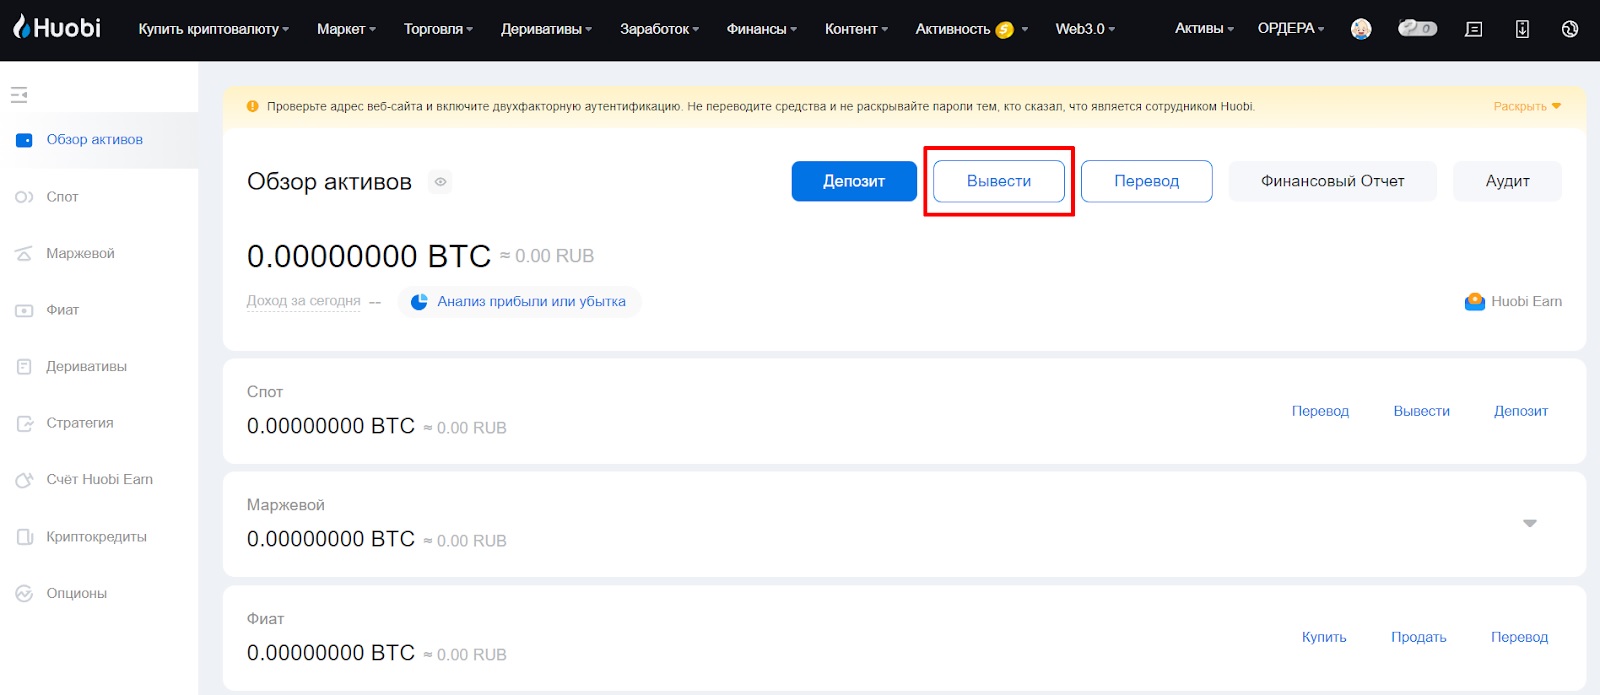This screenshot has height=695, width=1600.
Task: Open the Заработок dropdown
Action: [659, 29]
